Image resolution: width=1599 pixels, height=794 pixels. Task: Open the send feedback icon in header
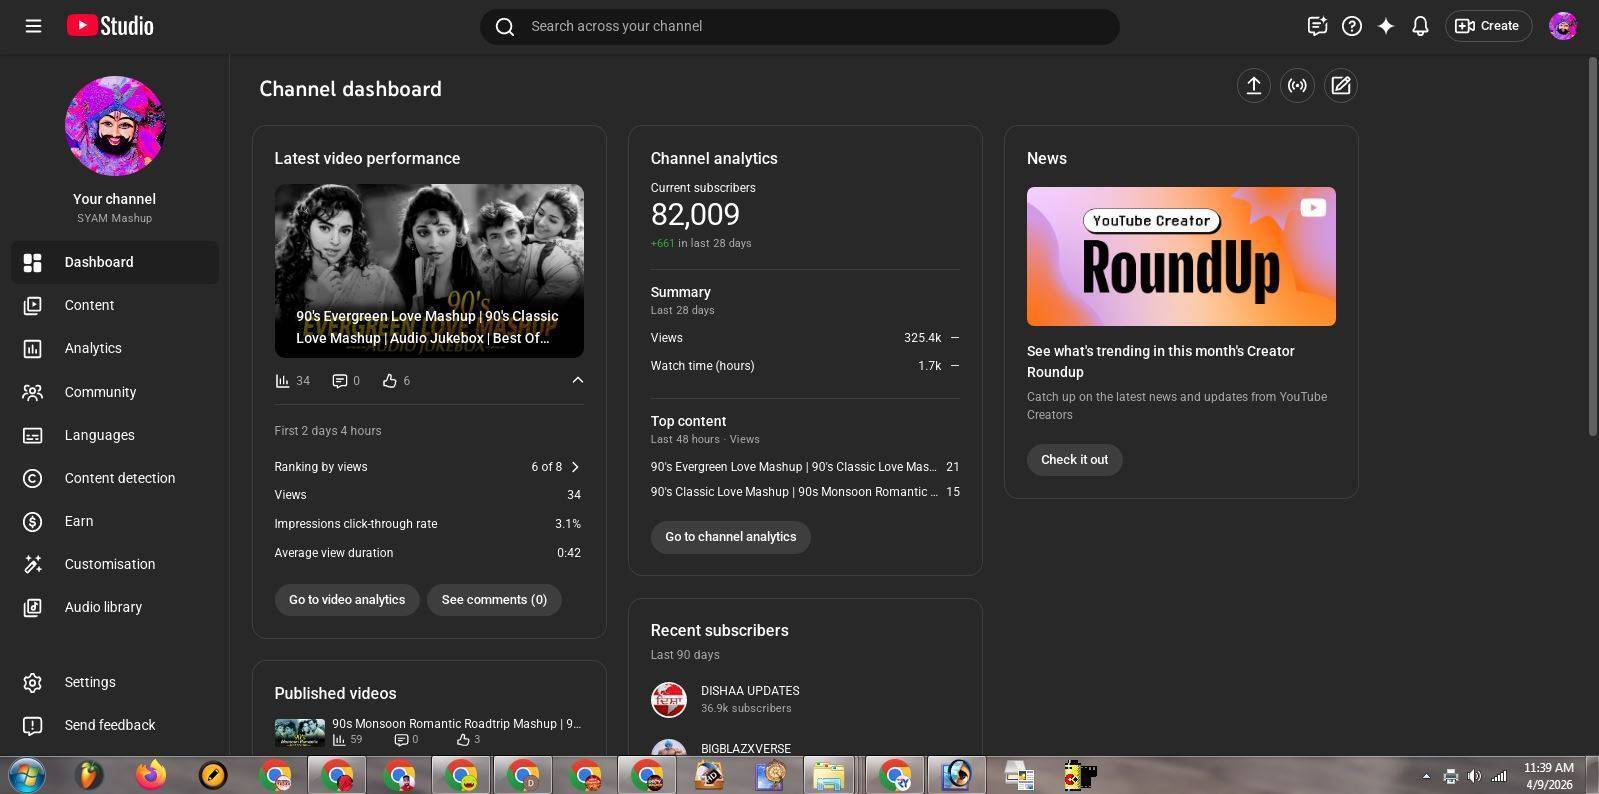pyautogui.click(x=1317, y=26)
